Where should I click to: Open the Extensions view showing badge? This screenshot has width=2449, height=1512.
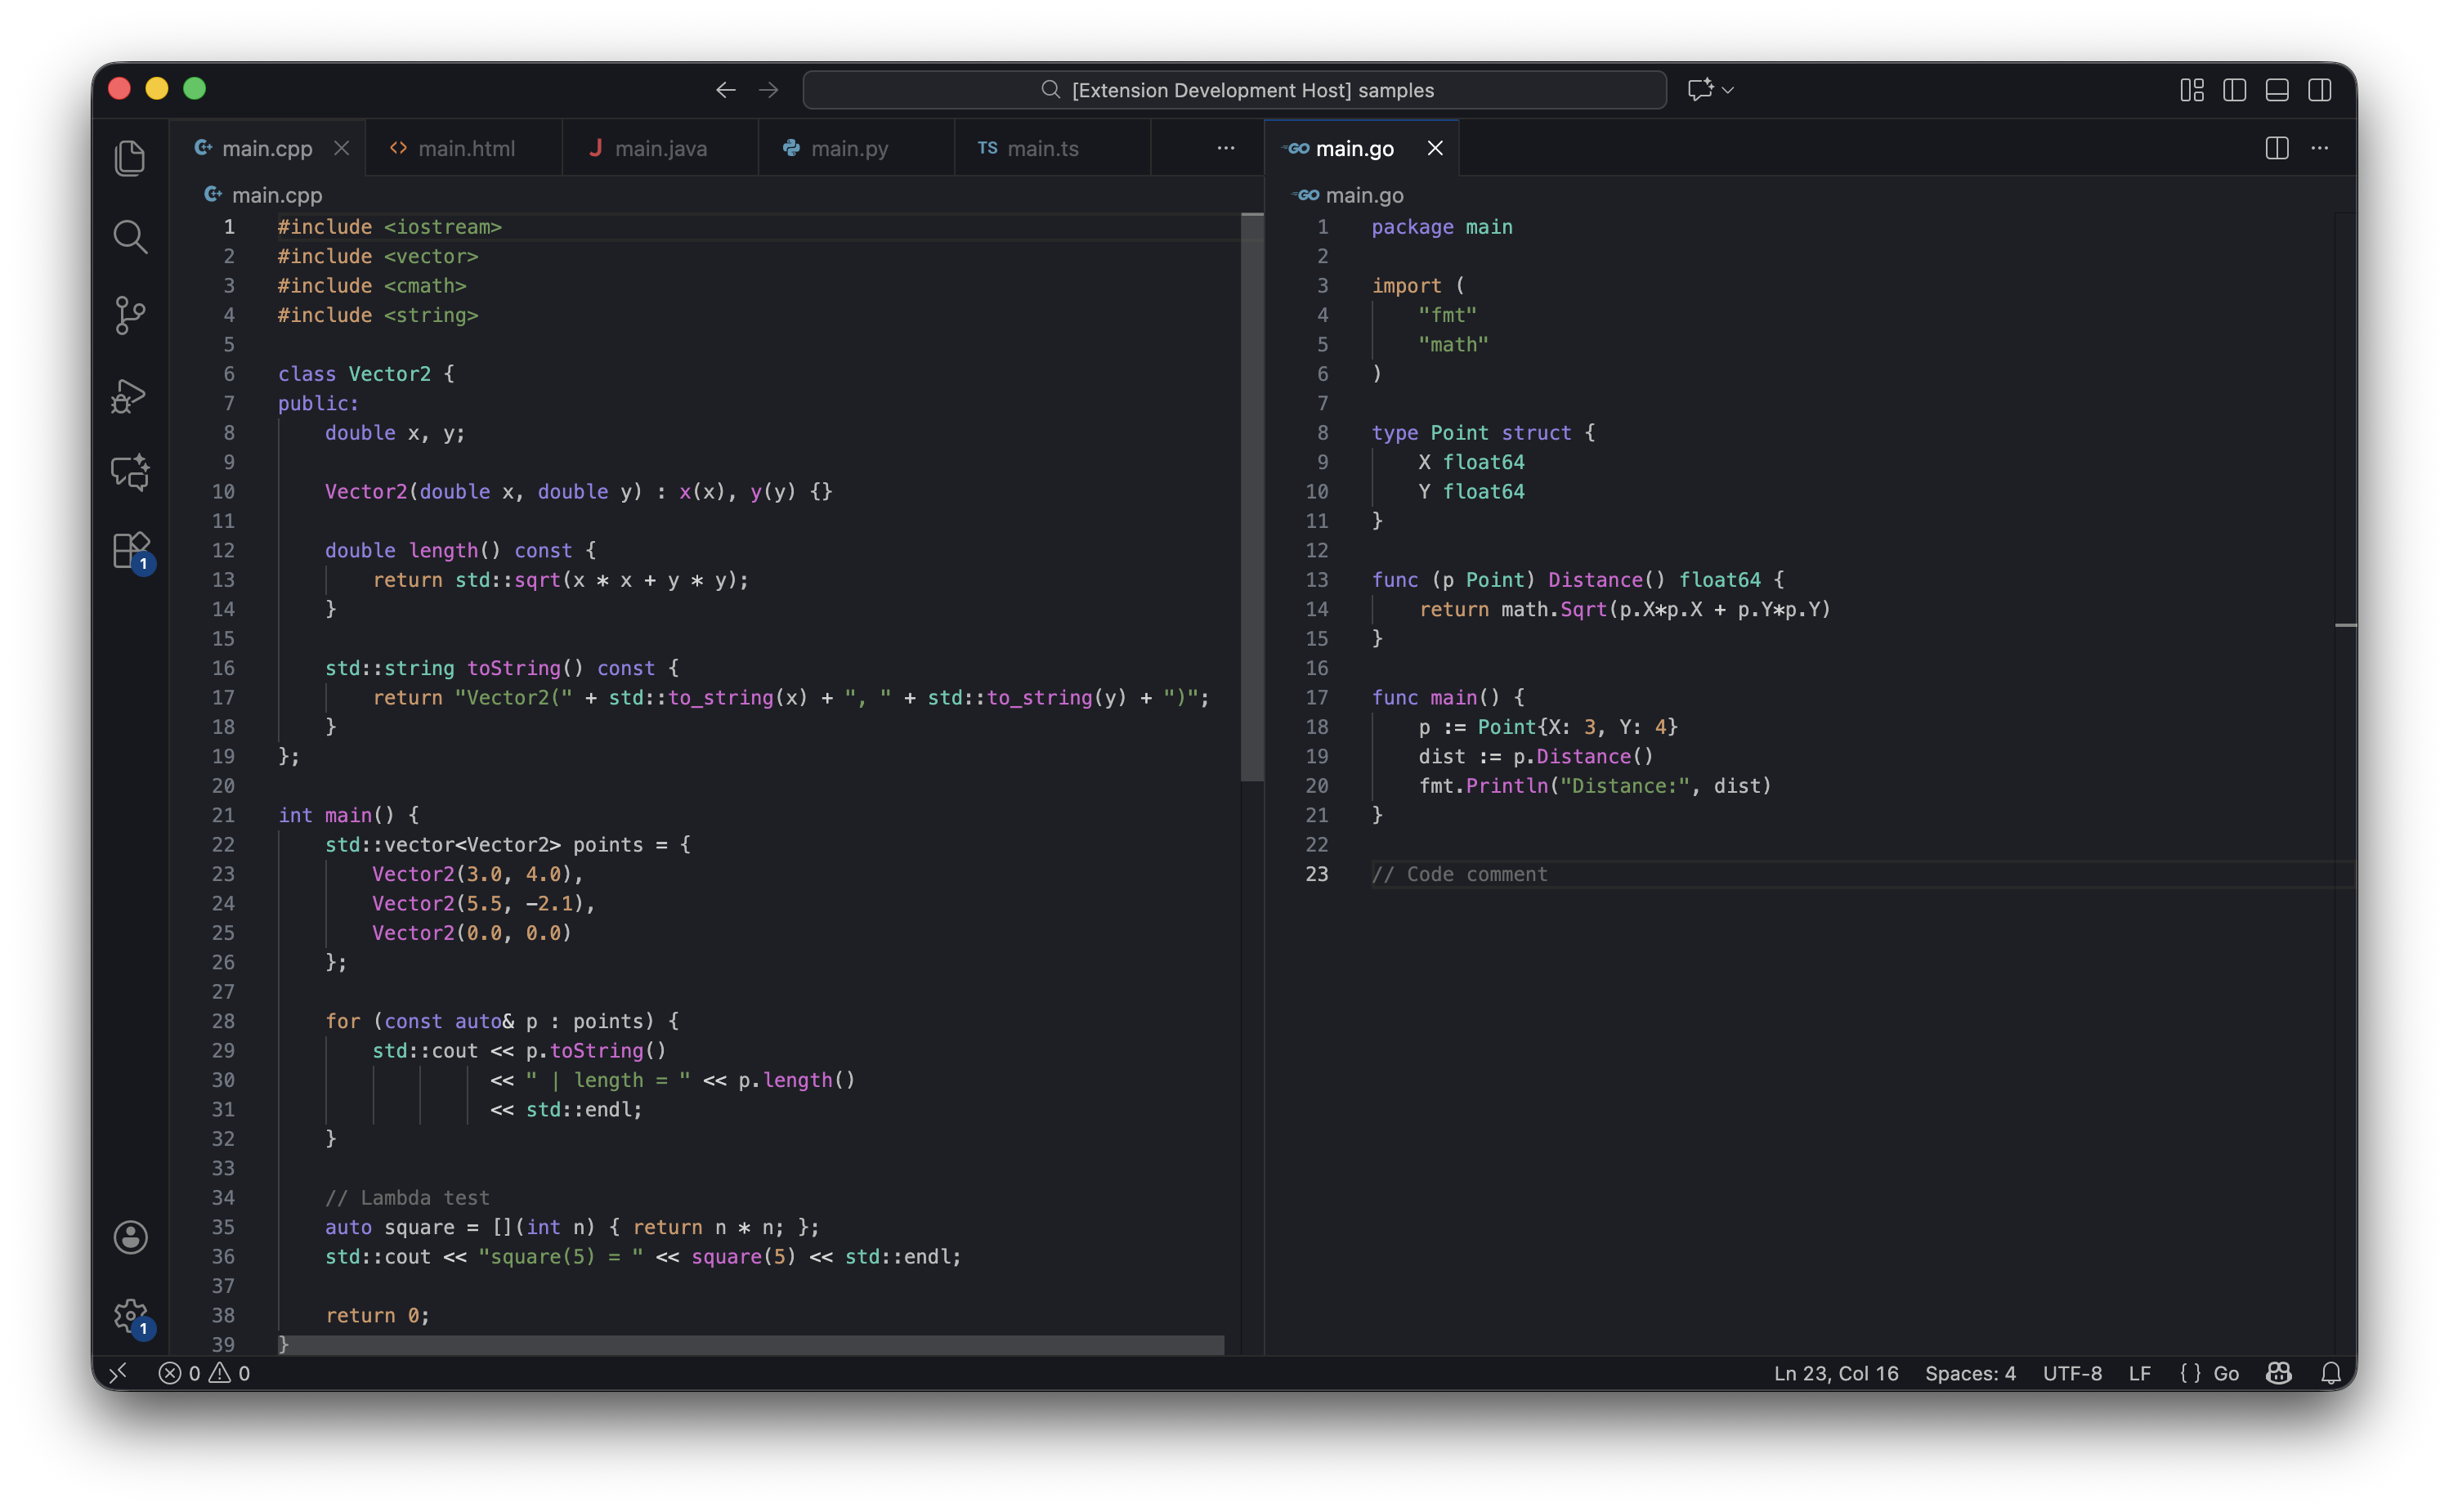[130, 551]
